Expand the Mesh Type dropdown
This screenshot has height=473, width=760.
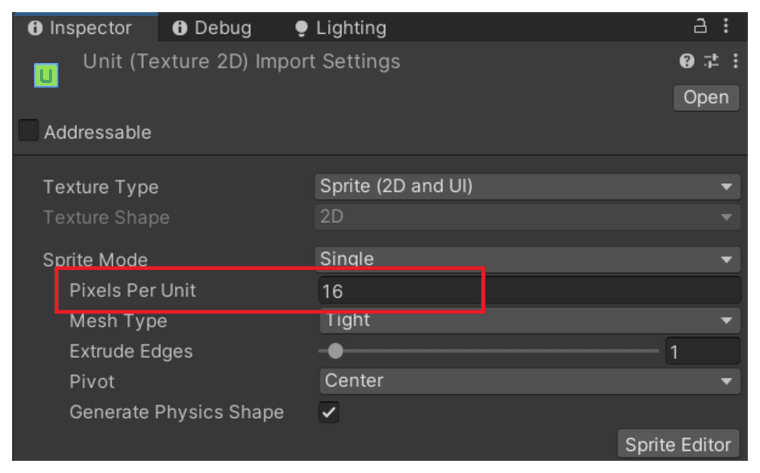[530, 320]
